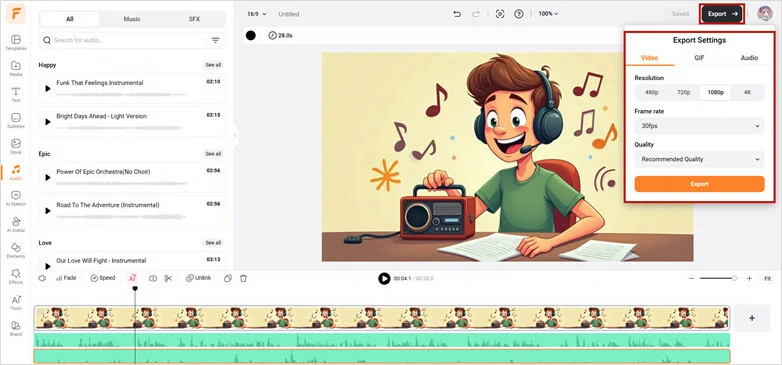This screenshot has height=365, width=782.
Task: Open the Templates panel in sidebar
Action: click(x=16, y=42)
